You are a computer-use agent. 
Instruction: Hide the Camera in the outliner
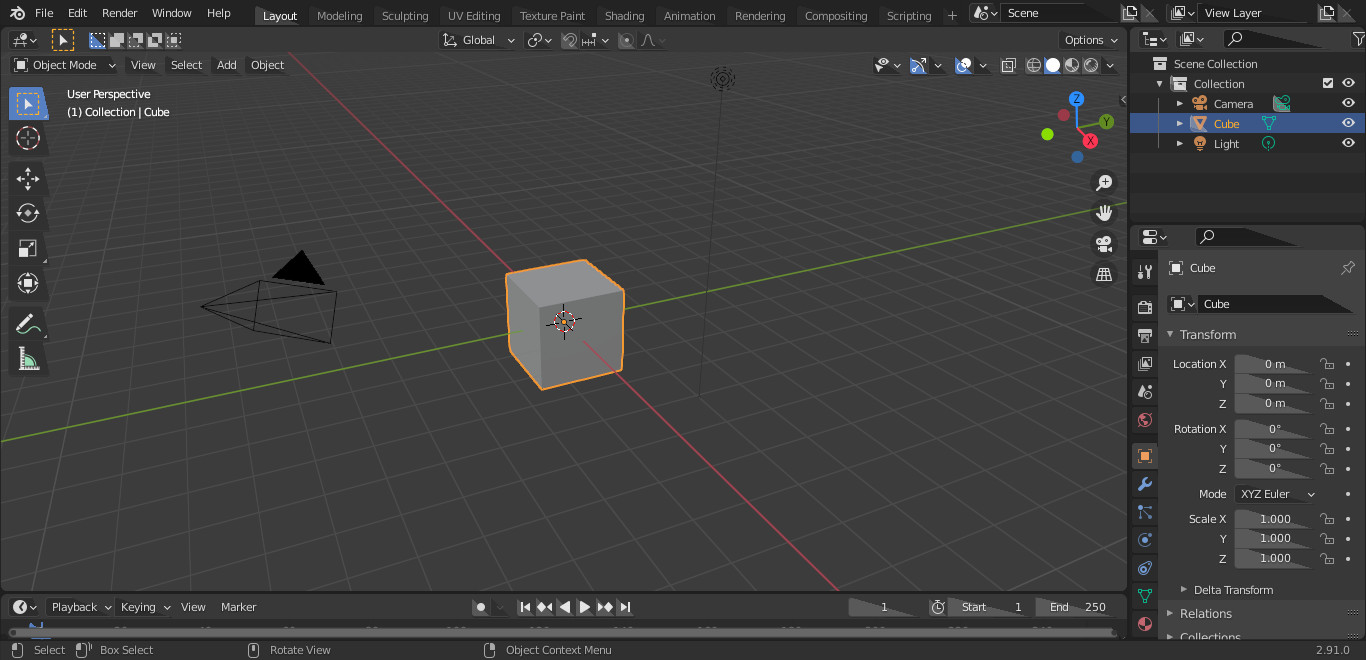click(1348, 102)
